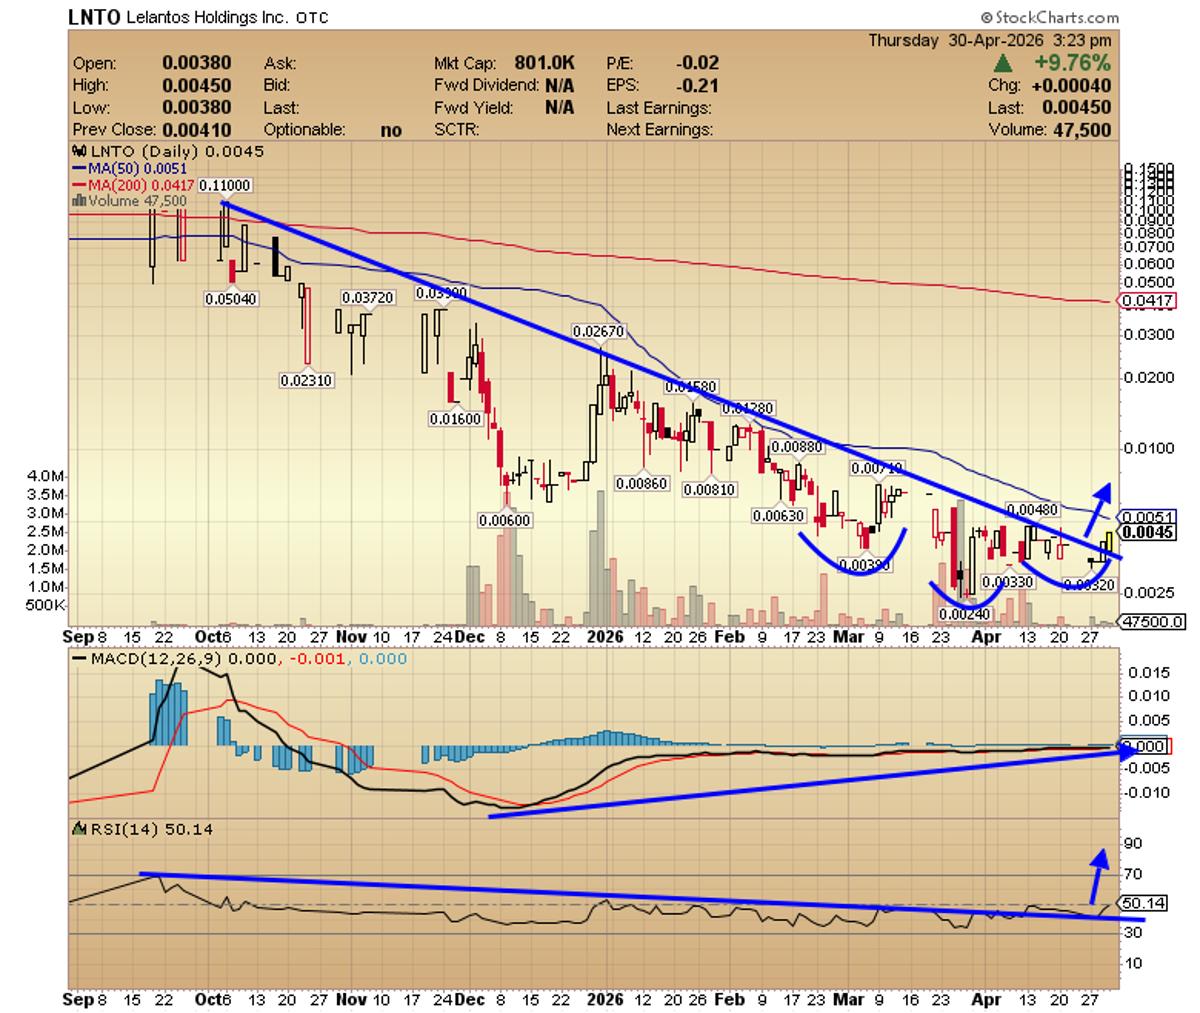Click the 0.00480 April high label
Screen dimensions: 1200x1013
[x=1032, y=508]
